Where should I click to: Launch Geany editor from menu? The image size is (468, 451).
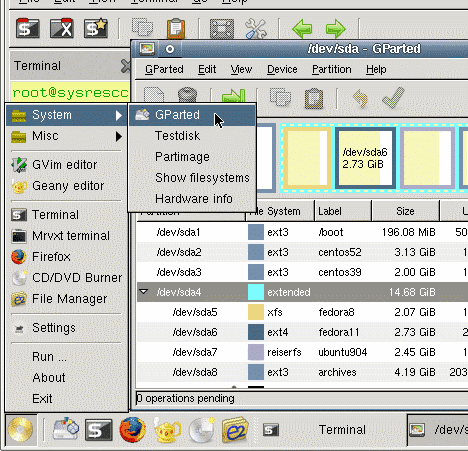[67, 186]
